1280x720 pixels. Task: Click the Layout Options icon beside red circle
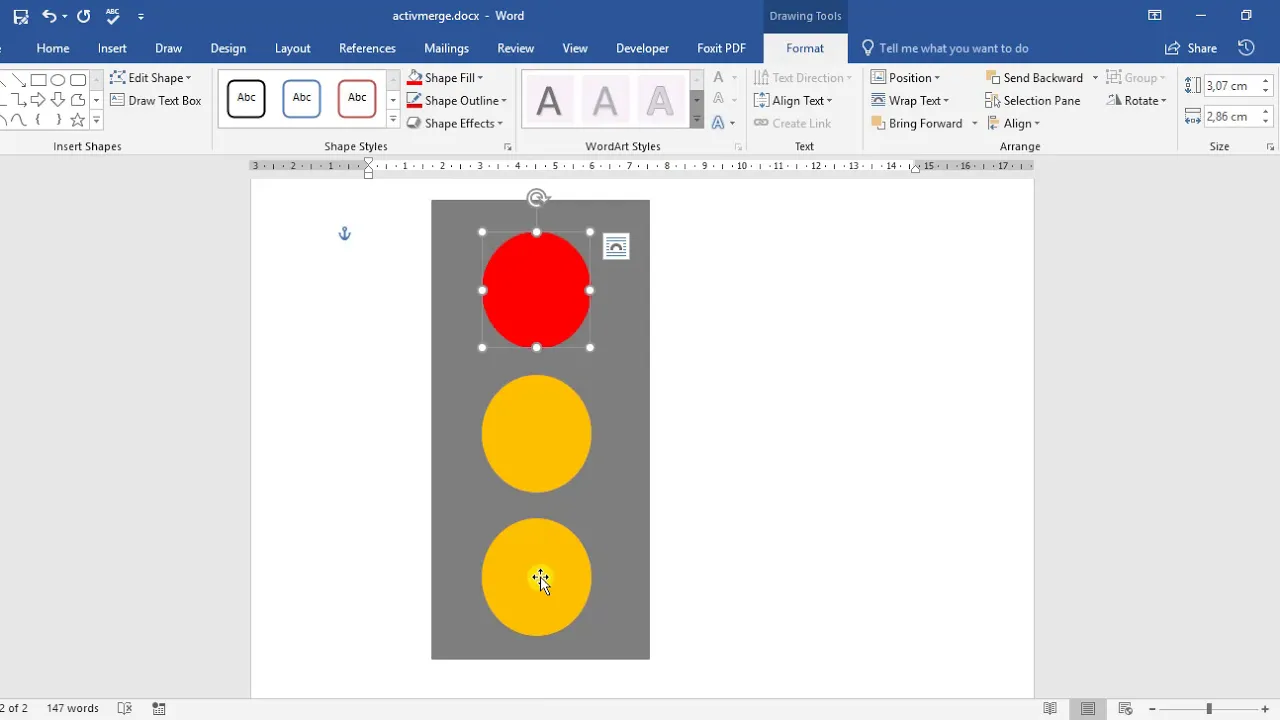click(616, 247)
